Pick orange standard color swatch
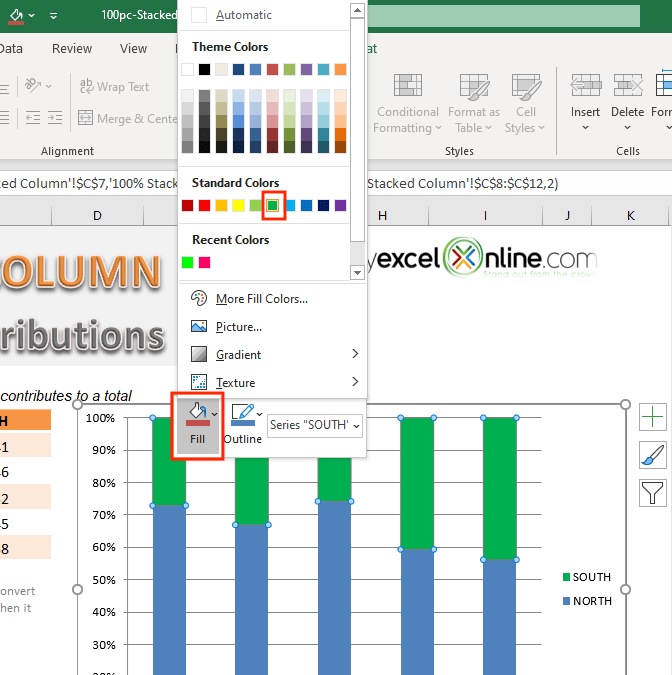672x675 pixels. pyautogui.click(x=221, y=206)
